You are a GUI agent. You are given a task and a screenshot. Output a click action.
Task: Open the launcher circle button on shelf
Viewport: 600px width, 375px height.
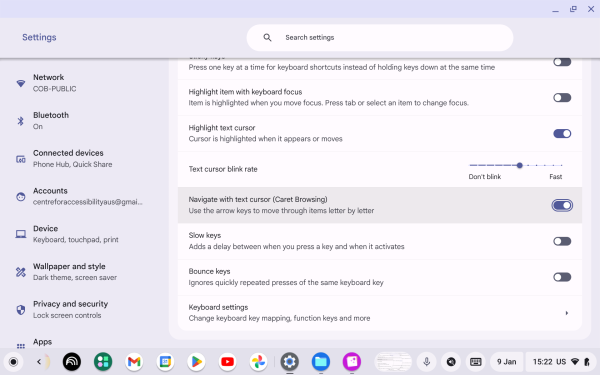tap(13, 362)
